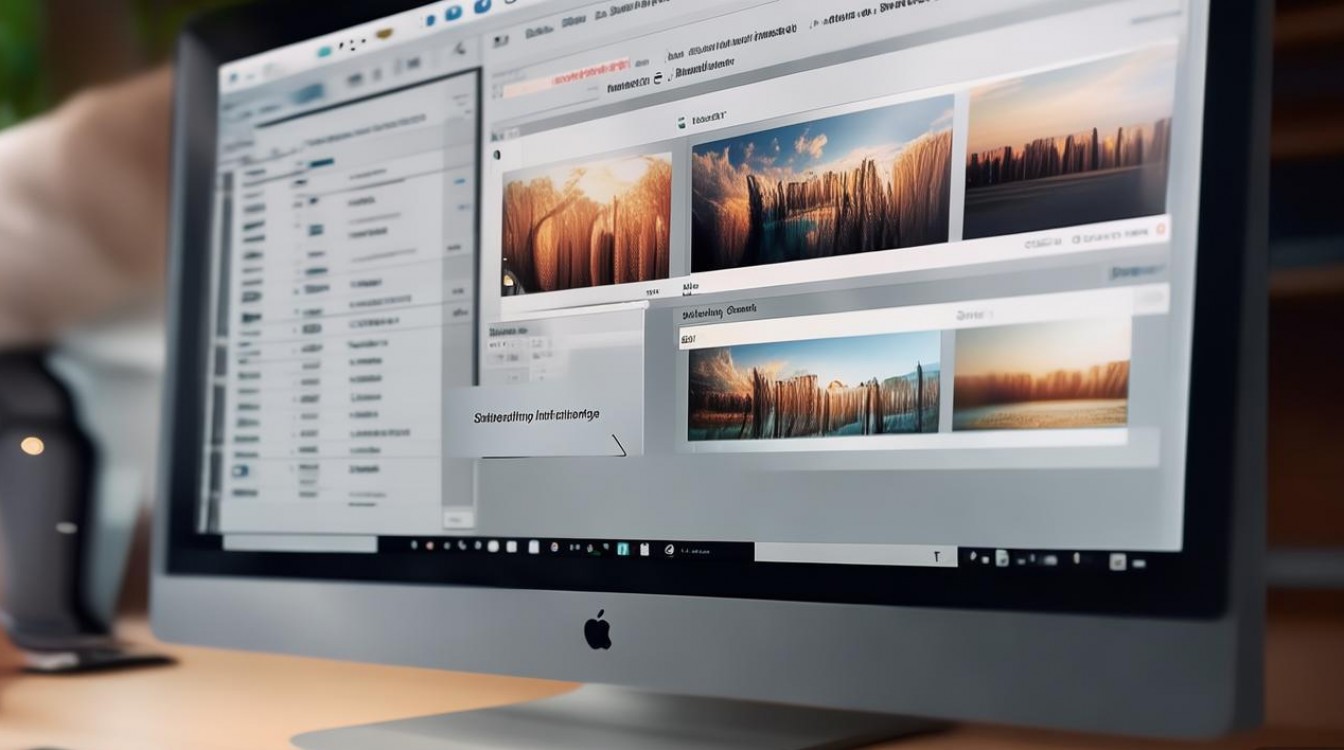Click the gray popup label box
Screen dimensions: 1344x750
536,415
